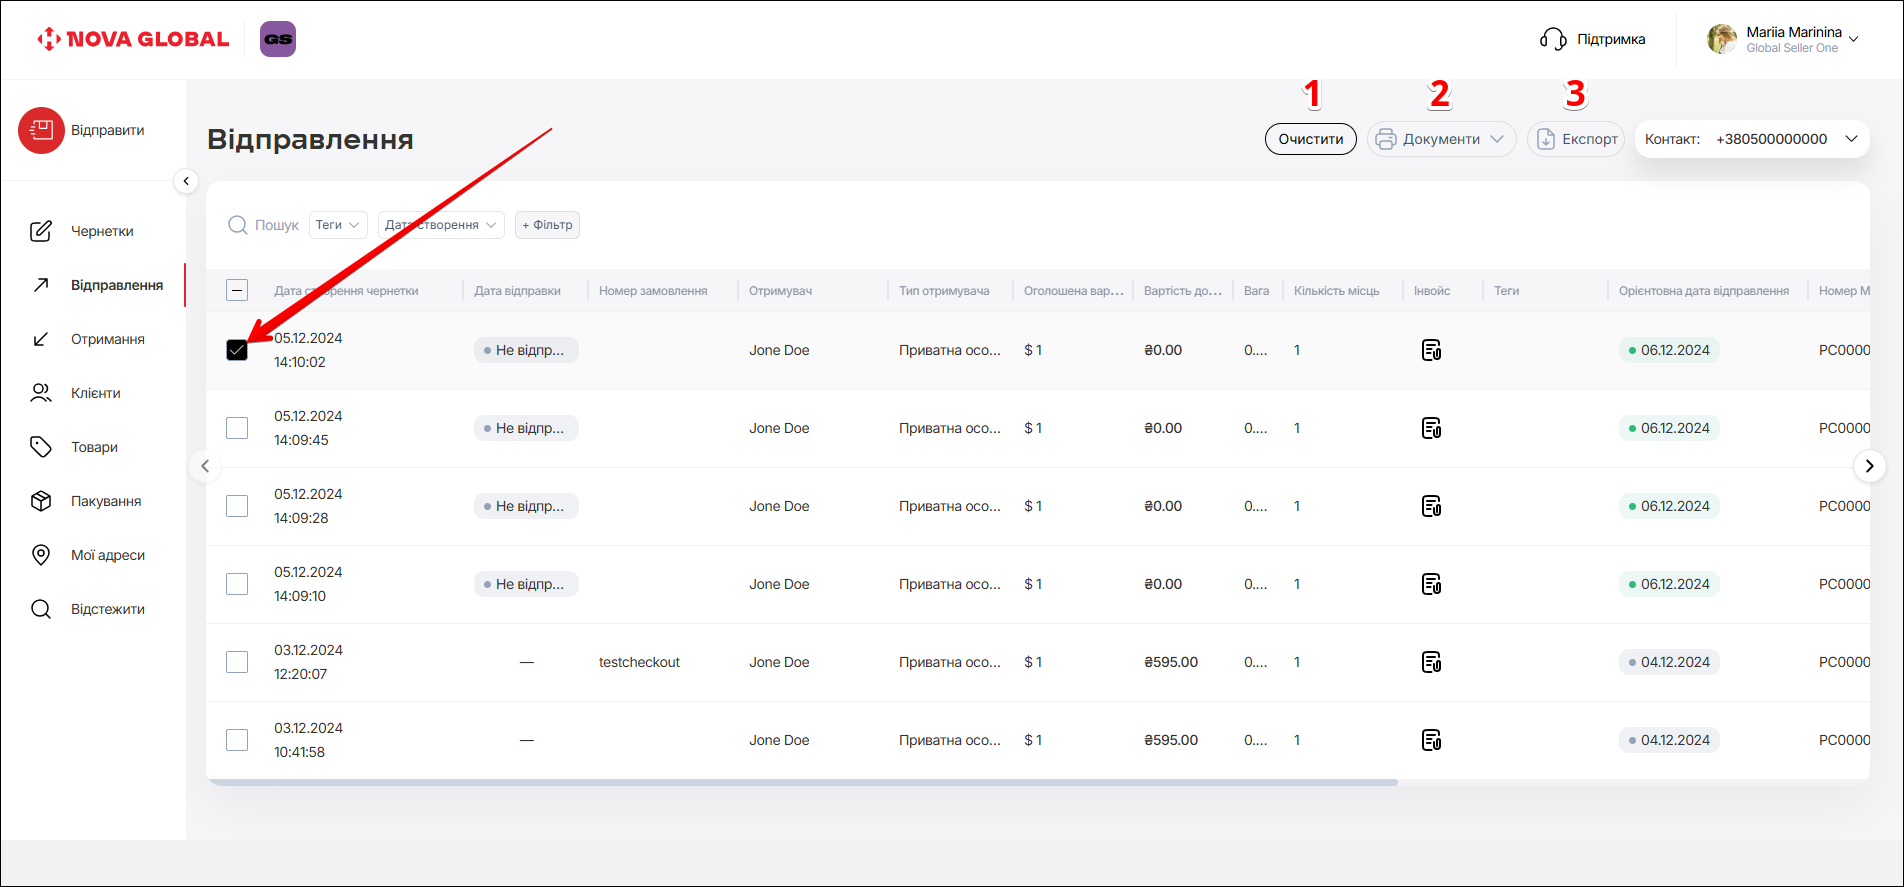
Task: Open invoice icon for testcheckout order row
Action: 1431,662
